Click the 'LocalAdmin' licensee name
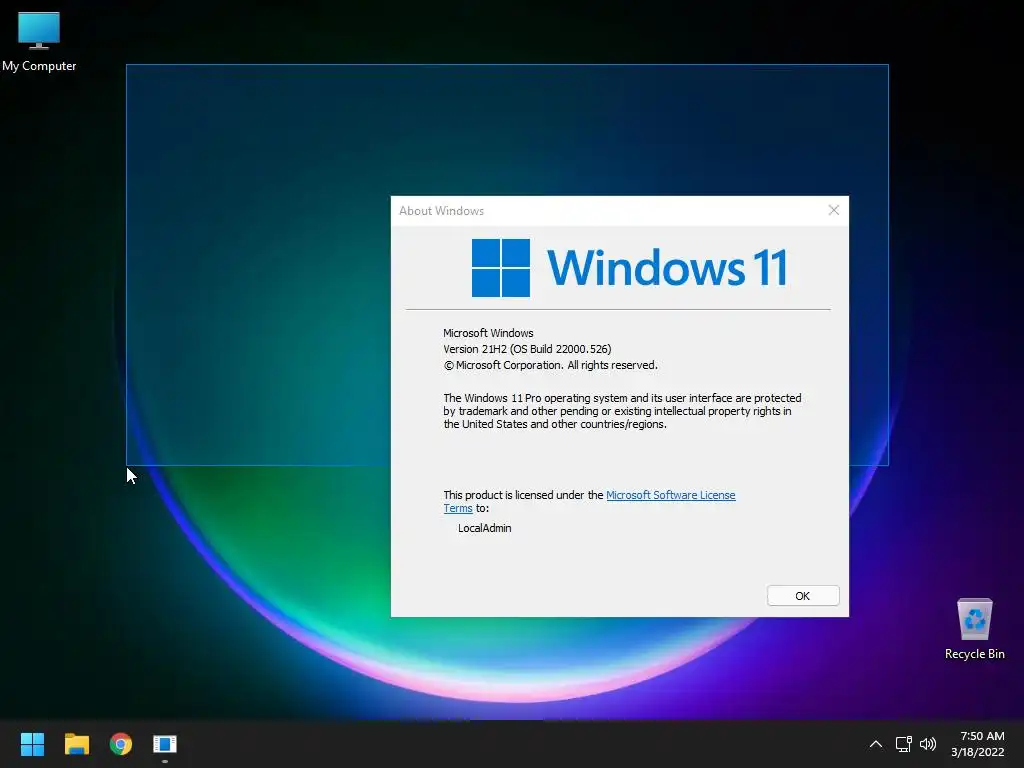 coord(485,528)
